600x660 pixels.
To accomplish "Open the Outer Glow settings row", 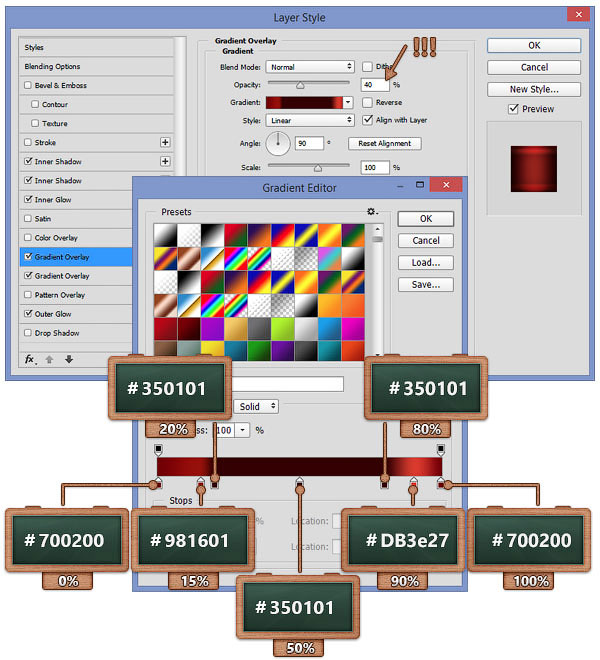I will 76,314.
